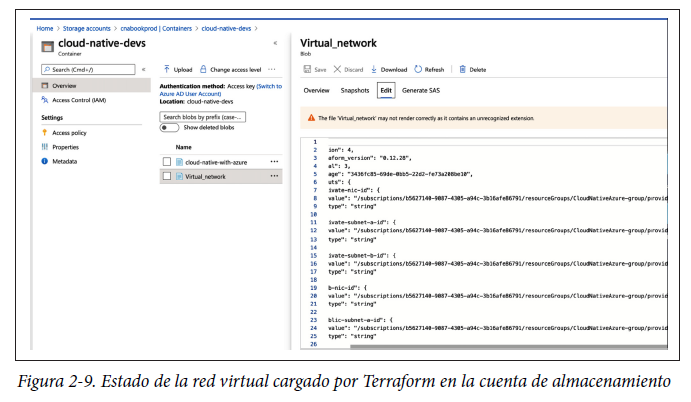Switch to the Generate SAS tab

point(421,91)
